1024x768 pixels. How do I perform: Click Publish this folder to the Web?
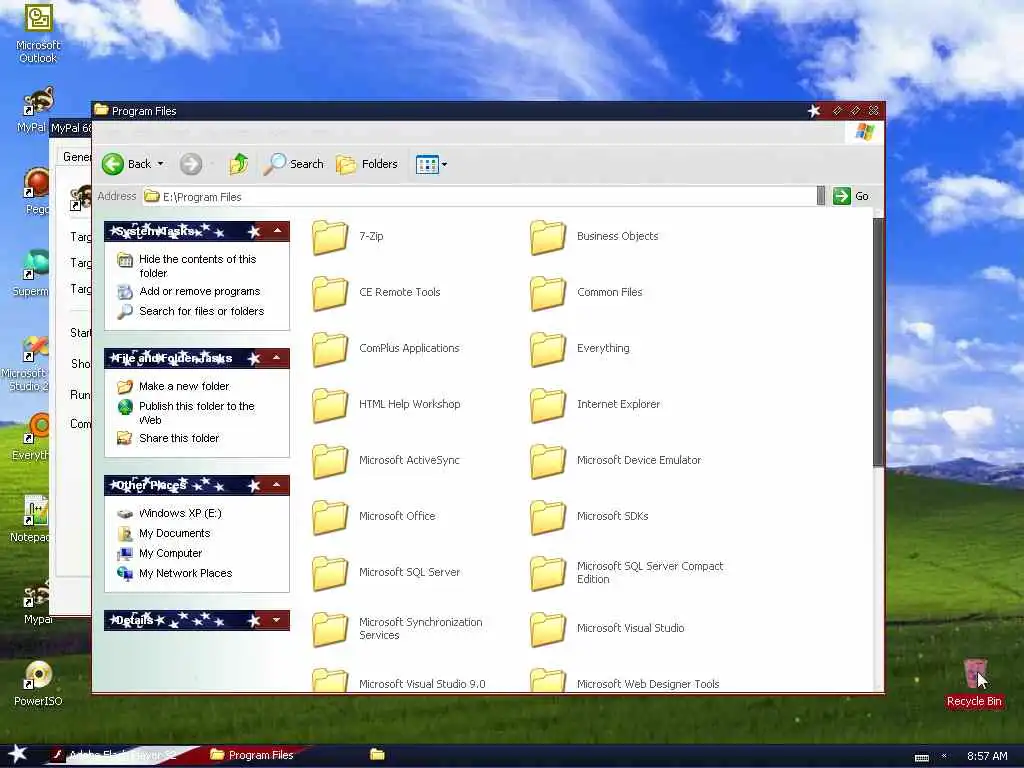click(x=196, y=413)
